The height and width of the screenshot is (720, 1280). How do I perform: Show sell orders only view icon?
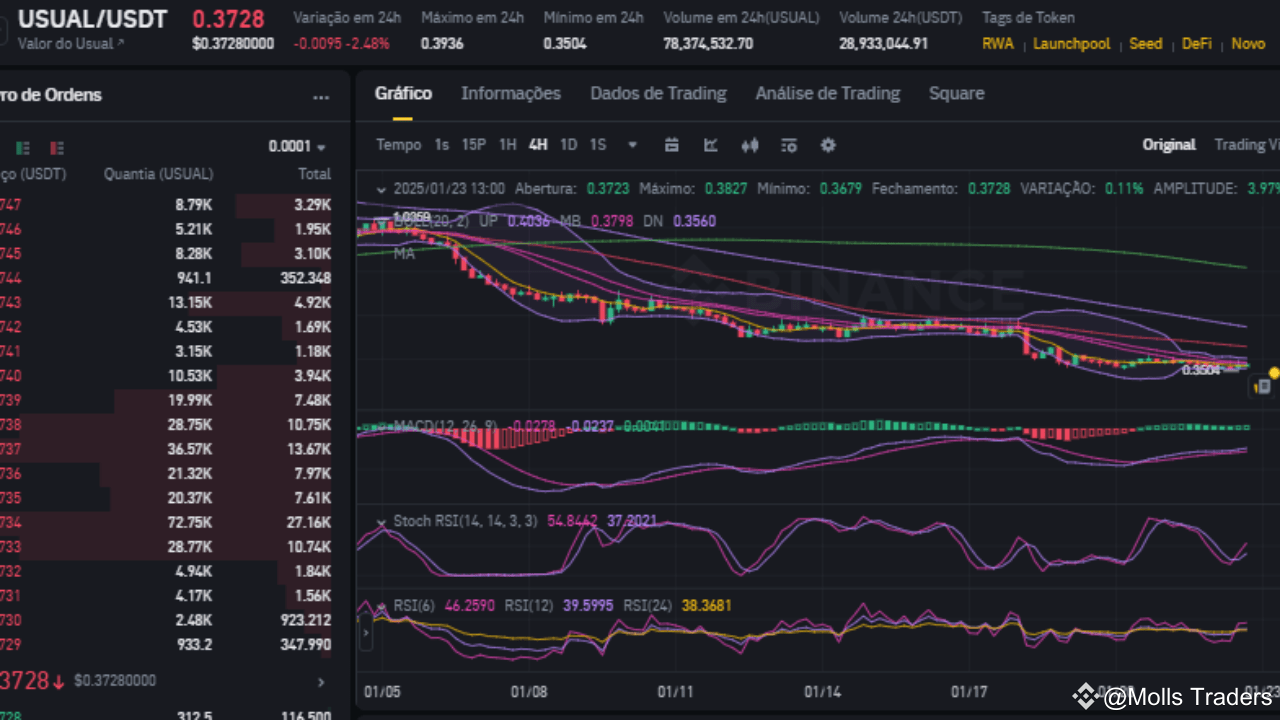(57, 148)
